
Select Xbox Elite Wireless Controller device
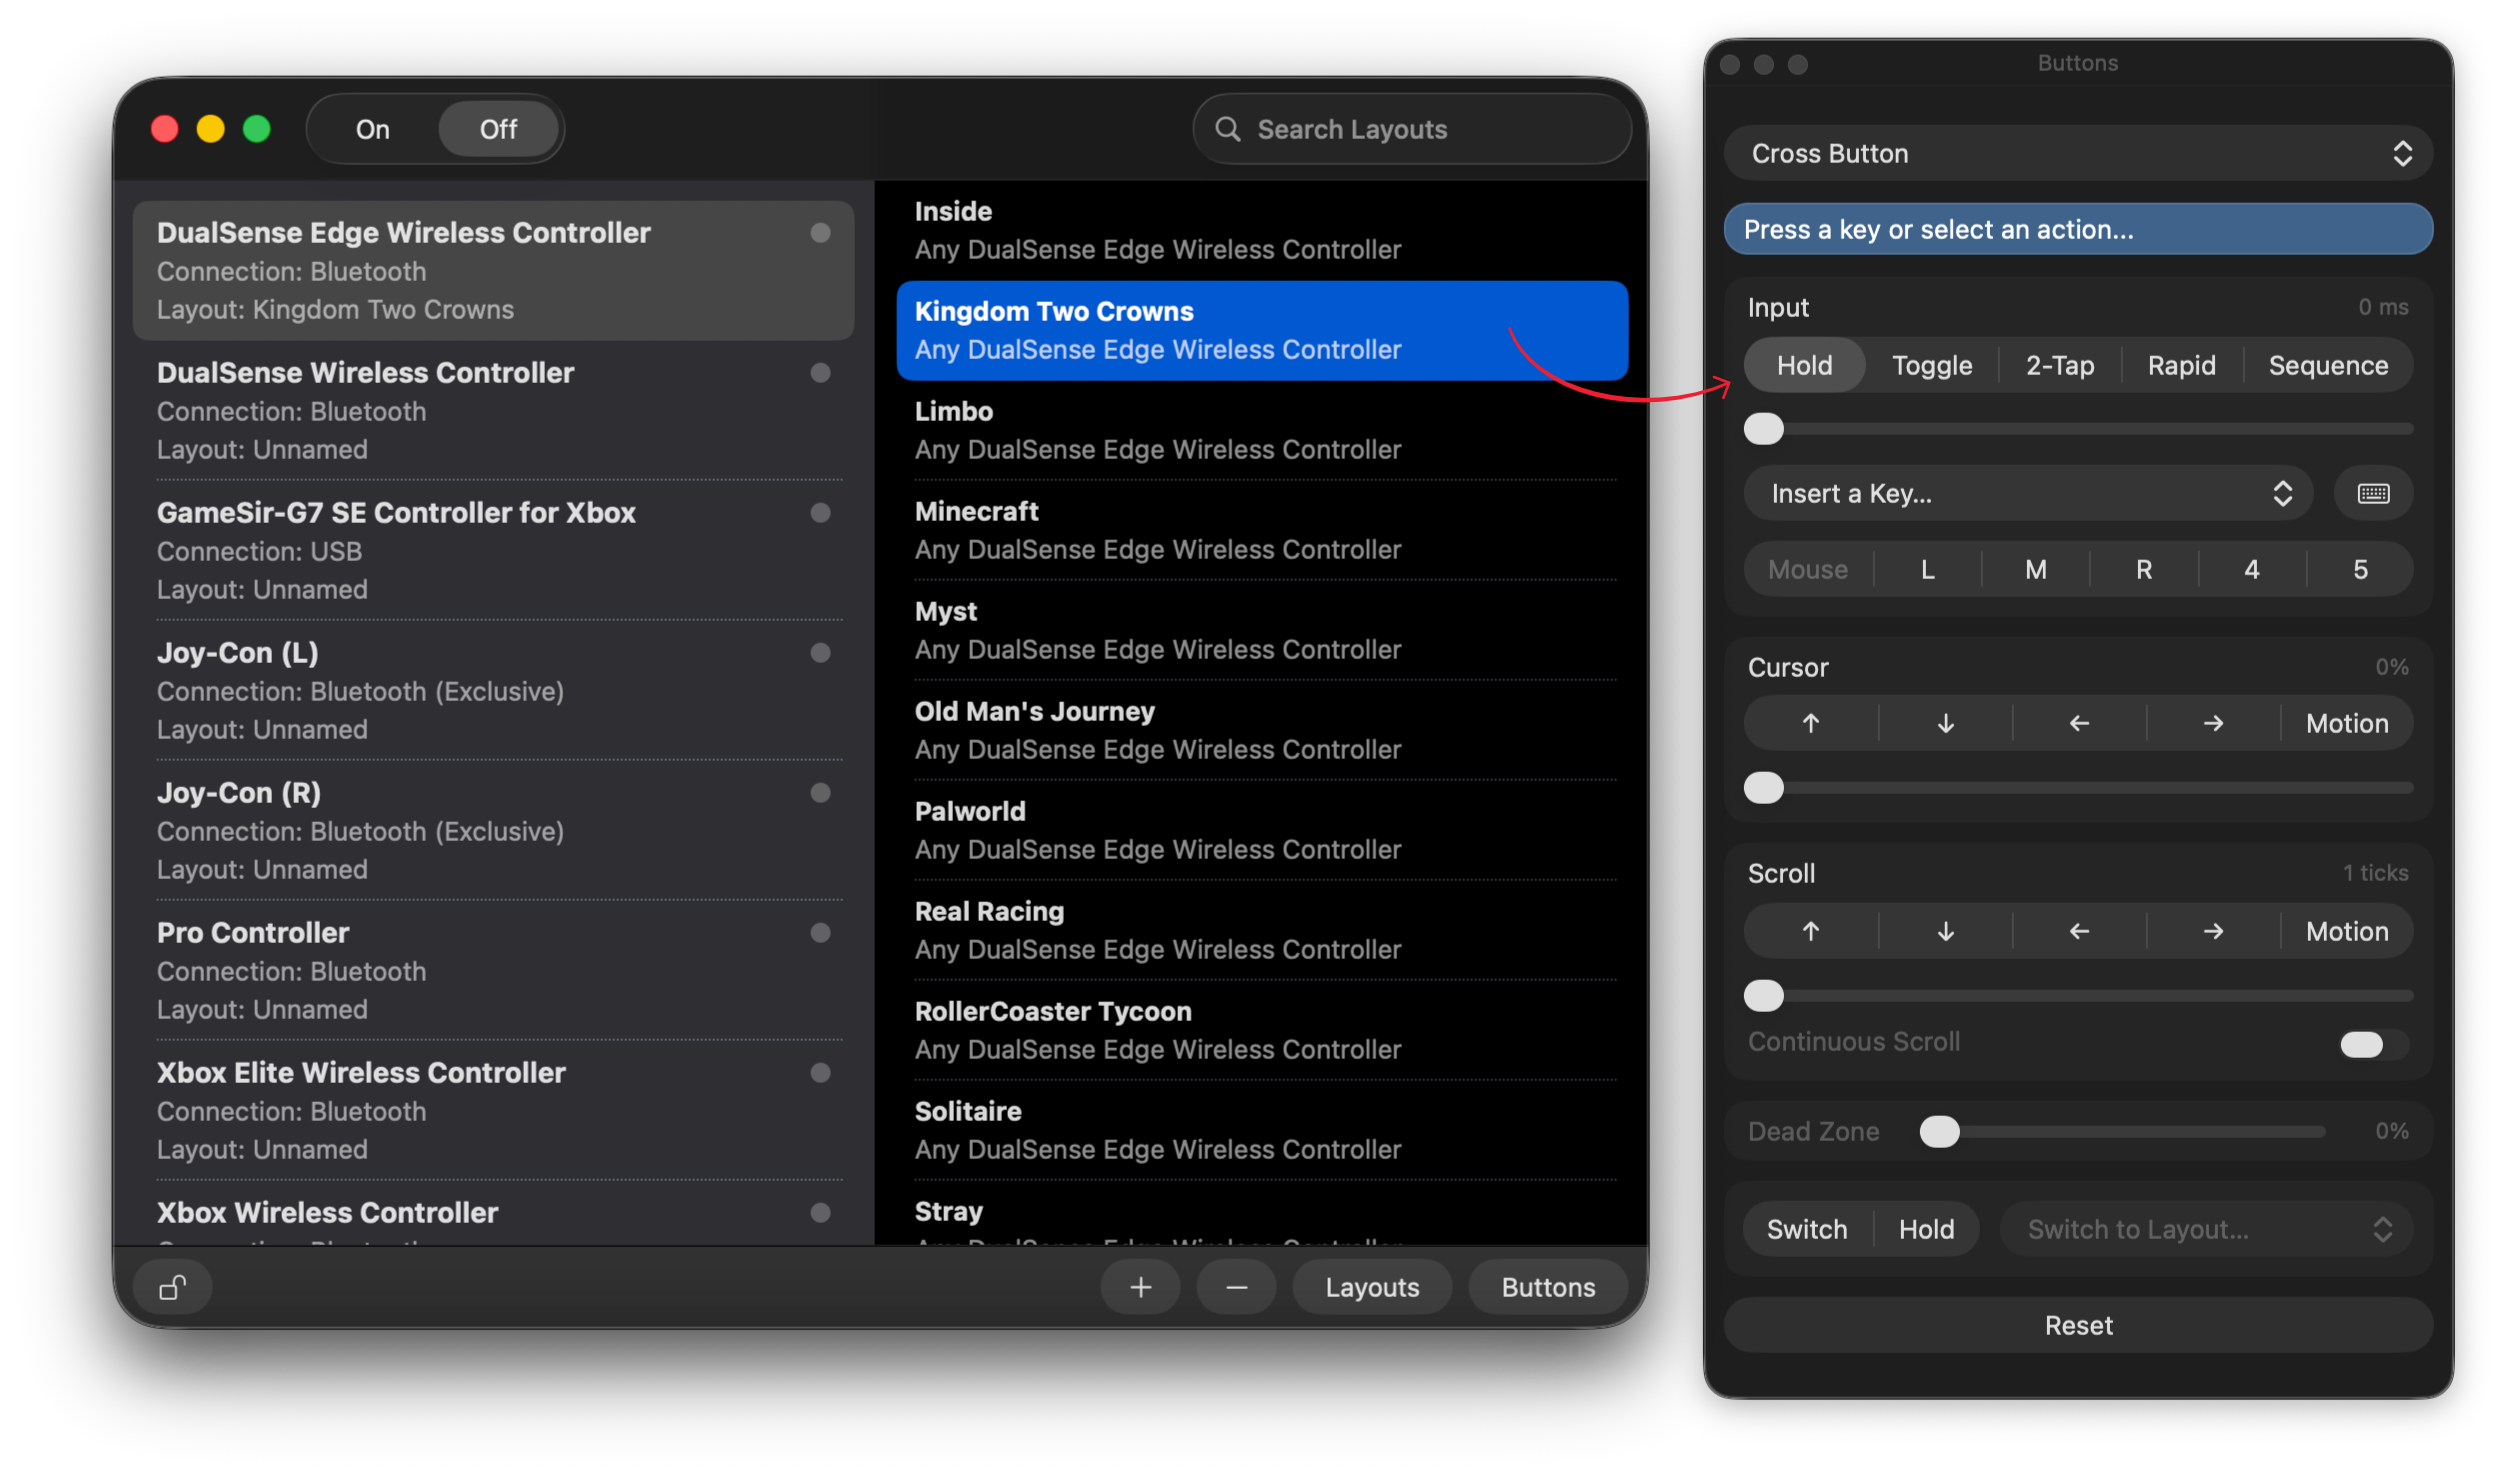pyautogui.click(x=494, y=1111)
